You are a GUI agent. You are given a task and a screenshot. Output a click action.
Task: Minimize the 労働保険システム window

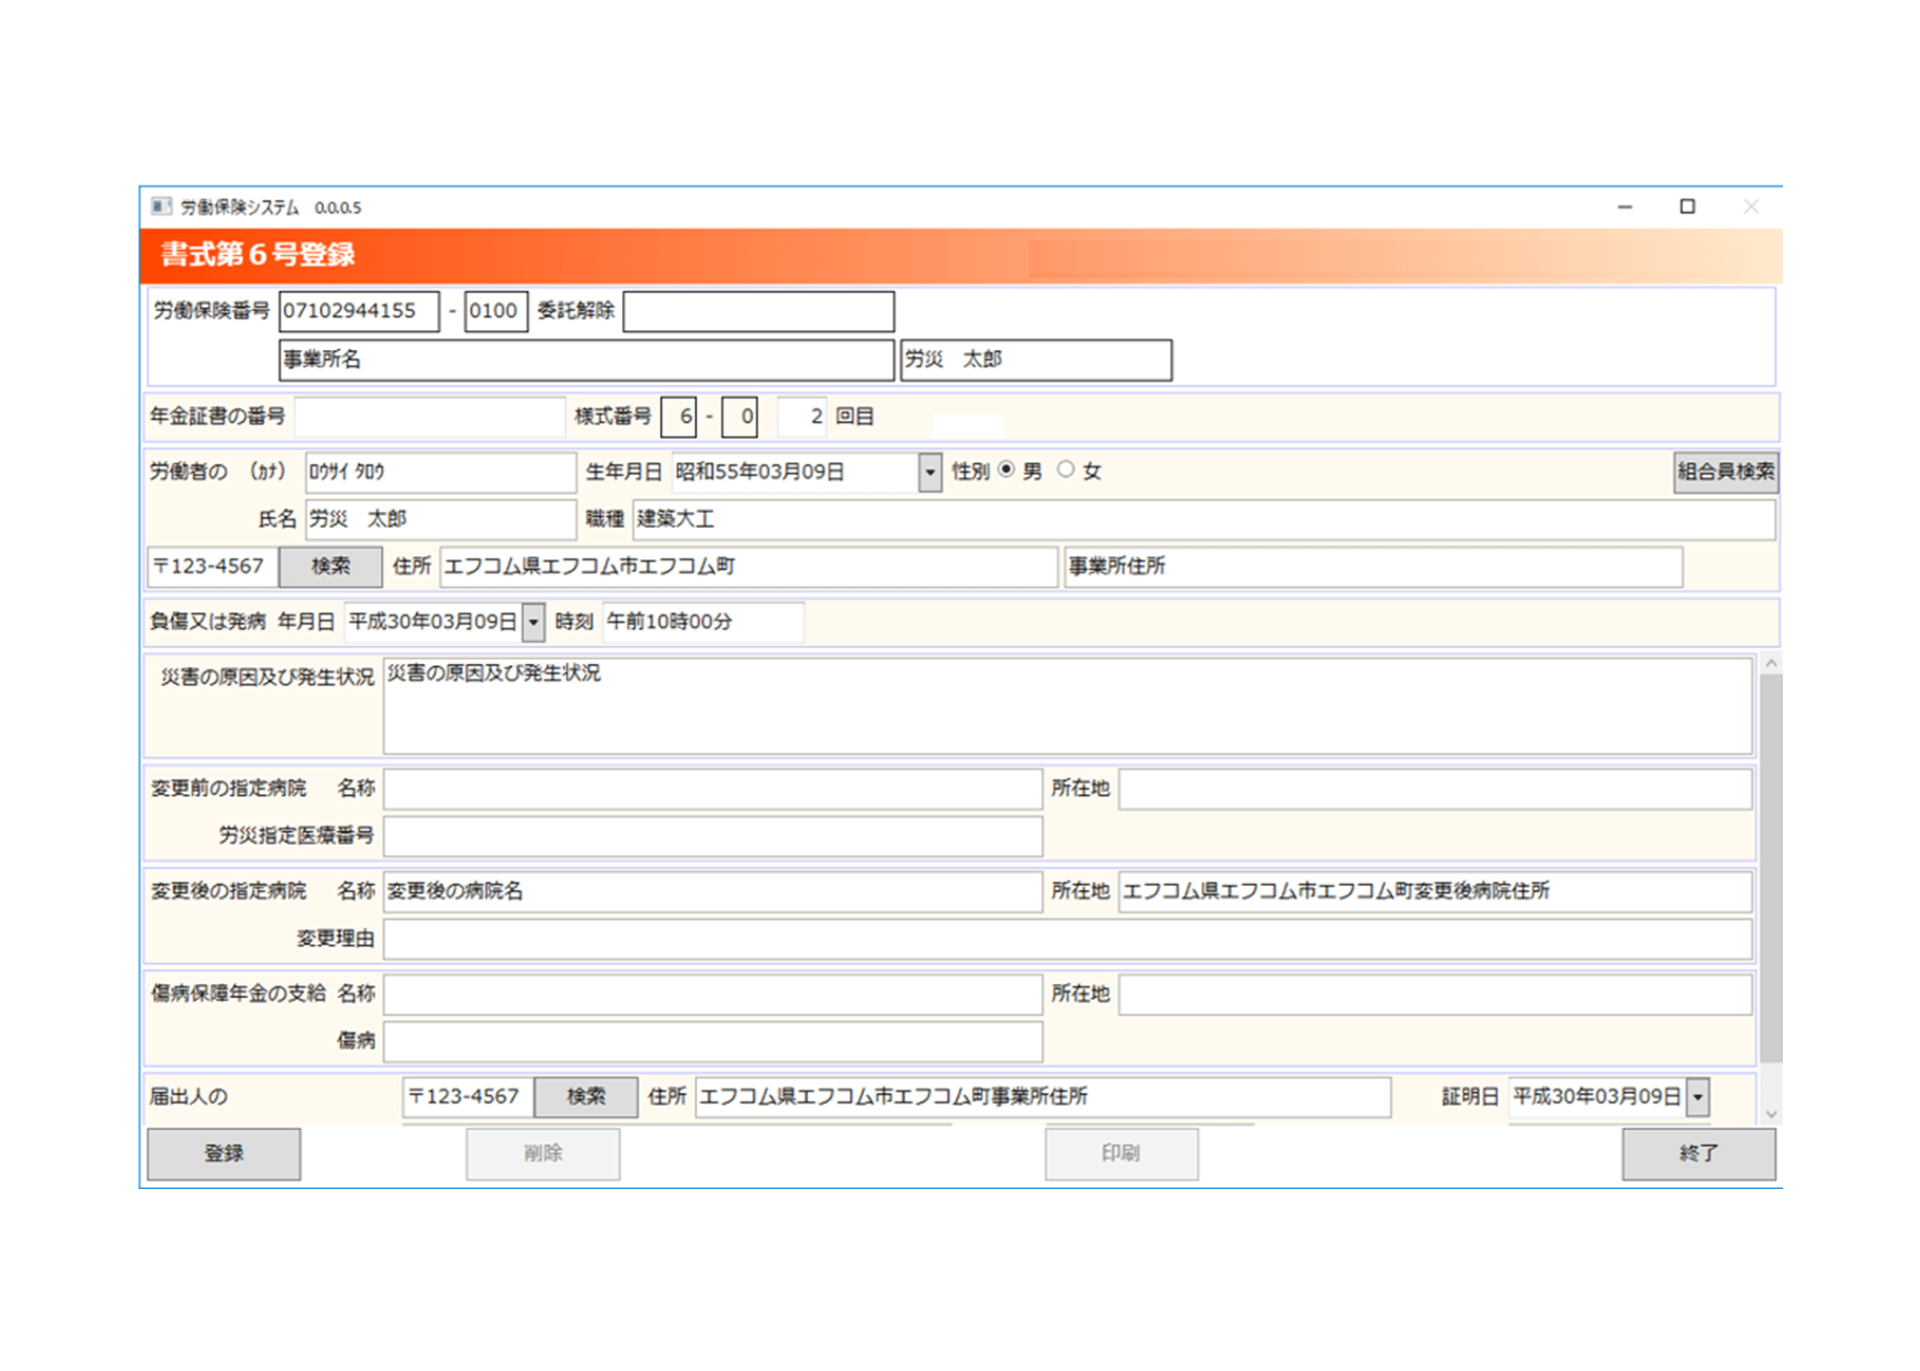[x=1625, y=207]
